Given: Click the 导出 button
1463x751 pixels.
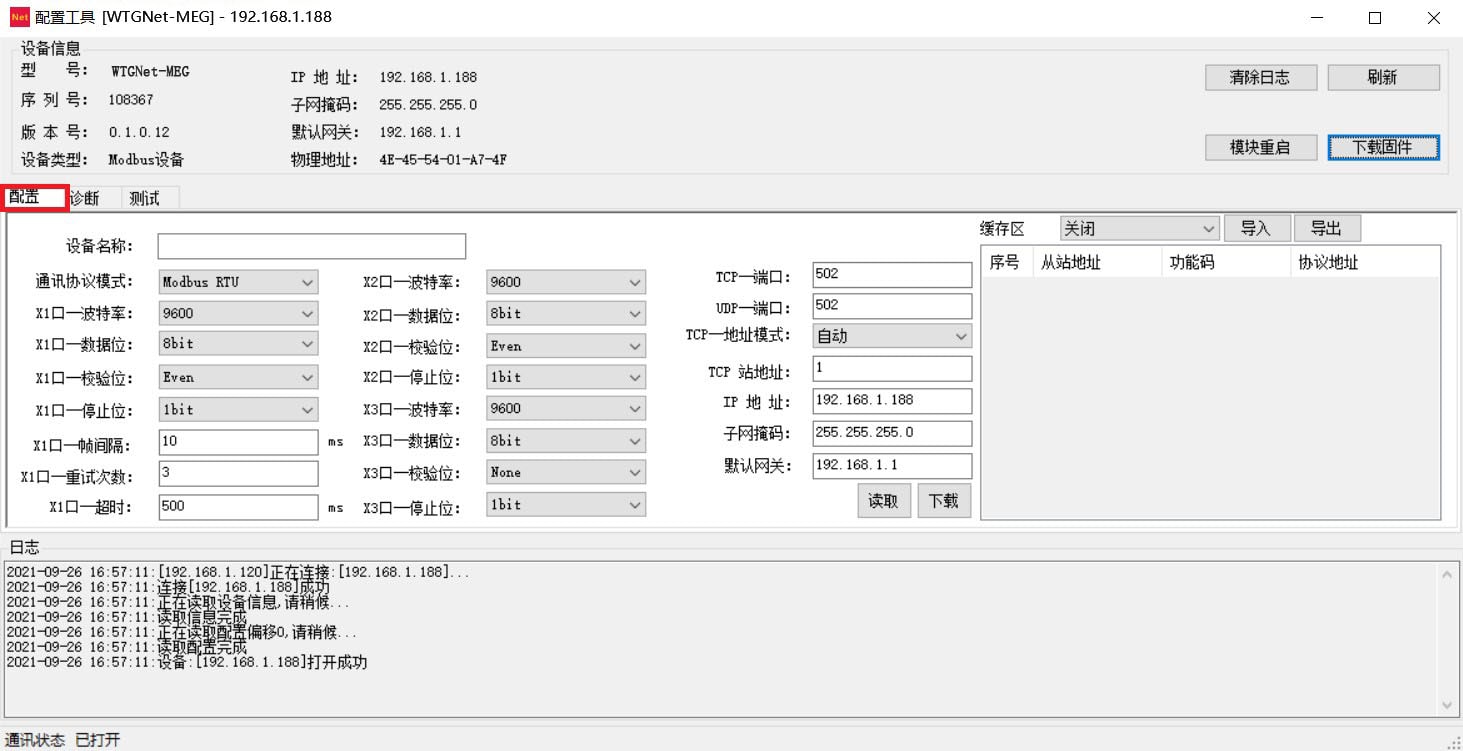Looking at the screenshot, I should pyautogui.click(x=1327, y=228).
